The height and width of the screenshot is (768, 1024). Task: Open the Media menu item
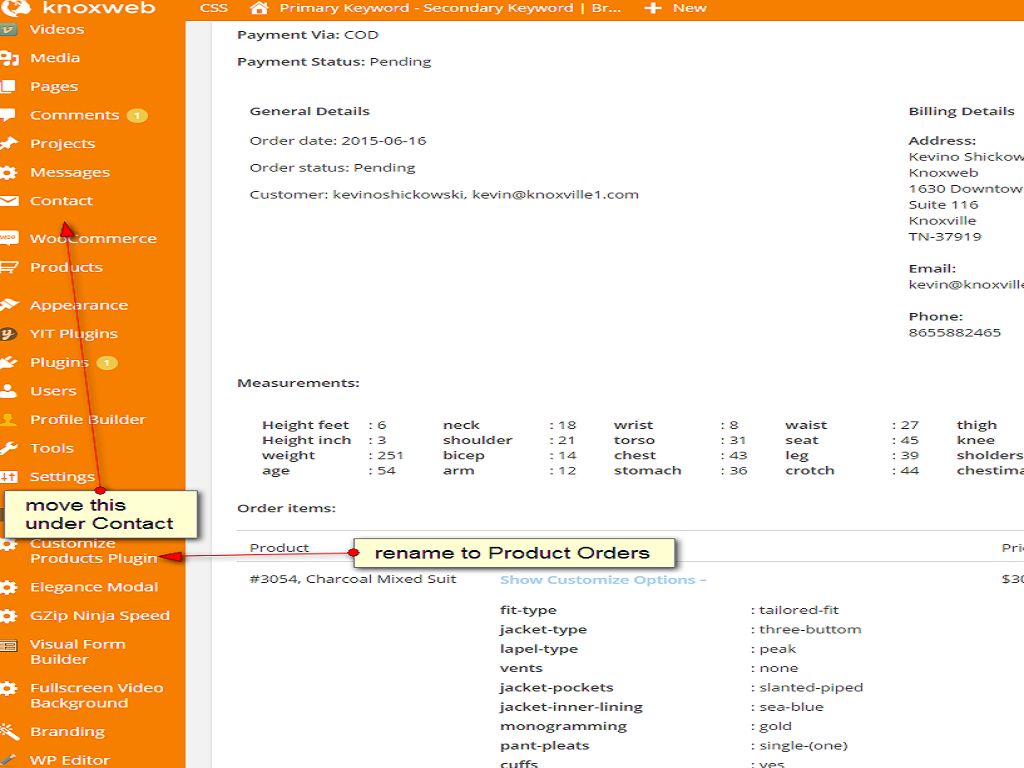coord(55,58)
